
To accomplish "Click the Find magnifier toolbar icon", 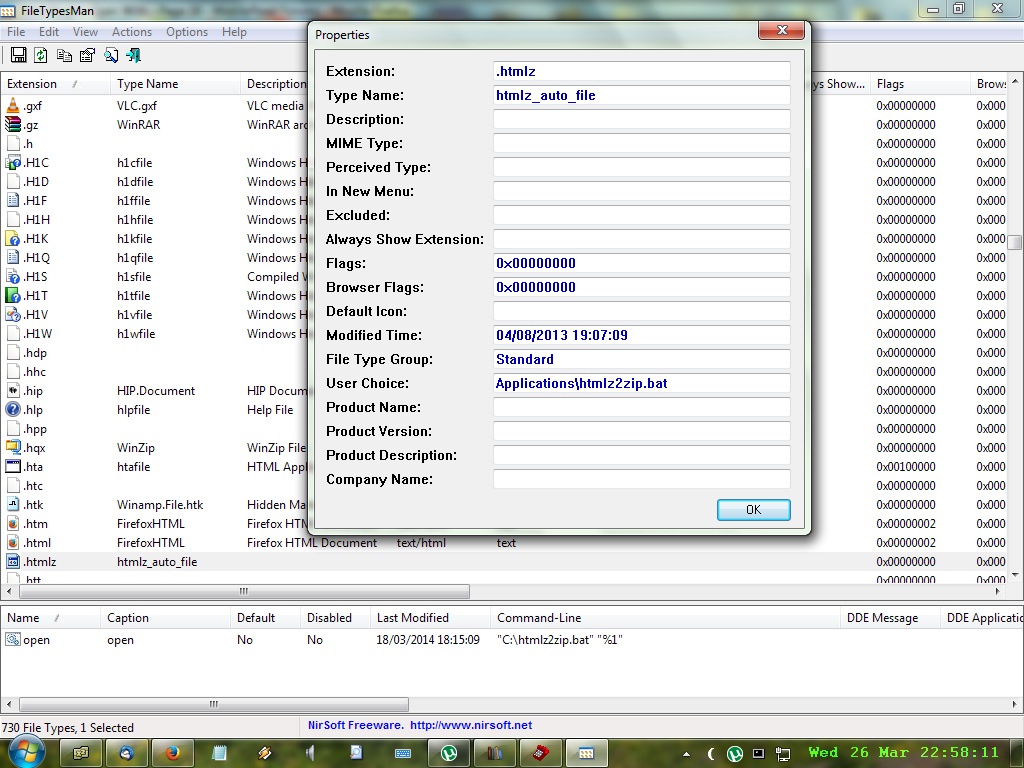I will point(111,56).
